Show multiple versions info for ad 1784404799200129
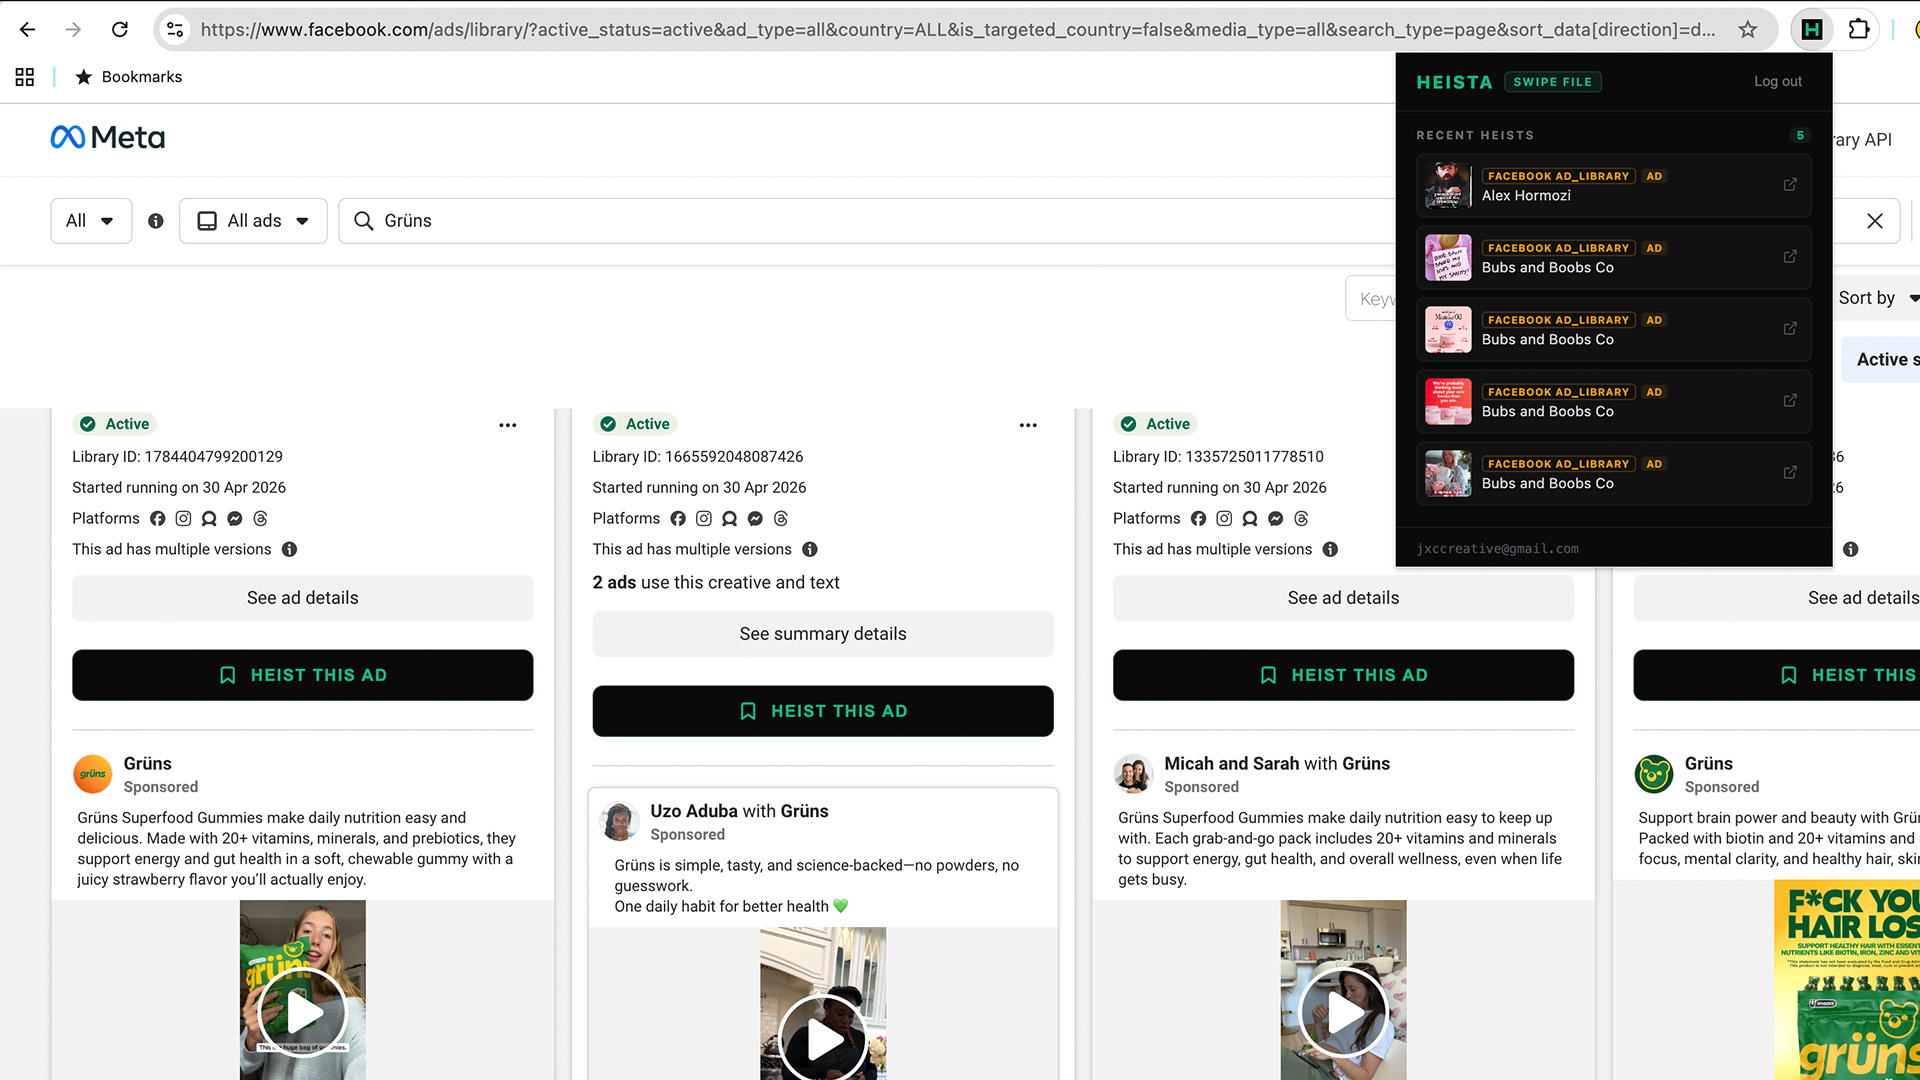 (289, 549)
